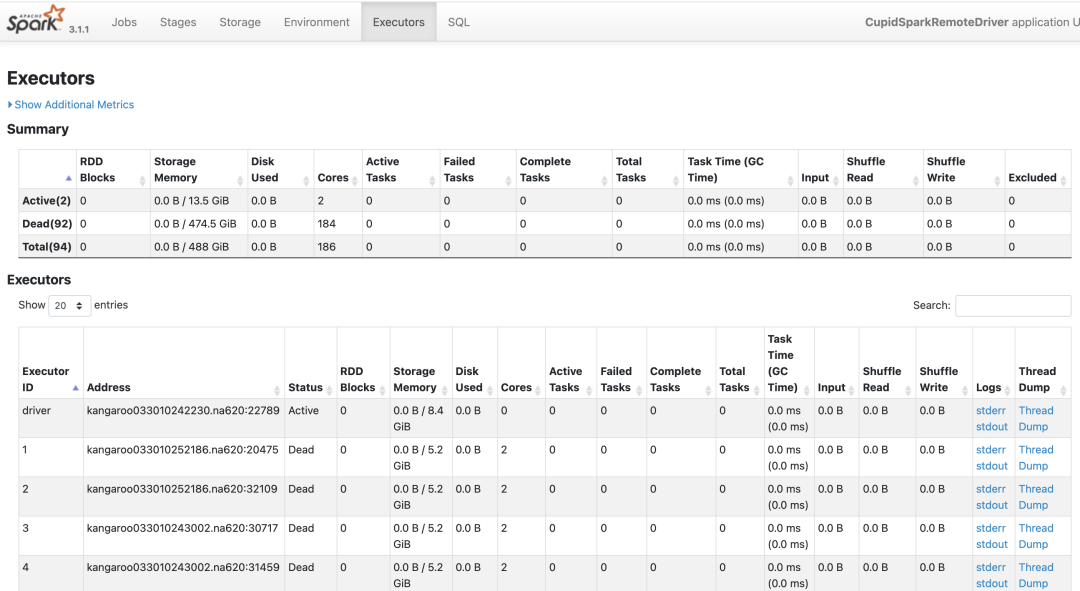Screen dimensions: 1080x591
Task: Open the driver's stderr log
Action: [x=990, y=411]
